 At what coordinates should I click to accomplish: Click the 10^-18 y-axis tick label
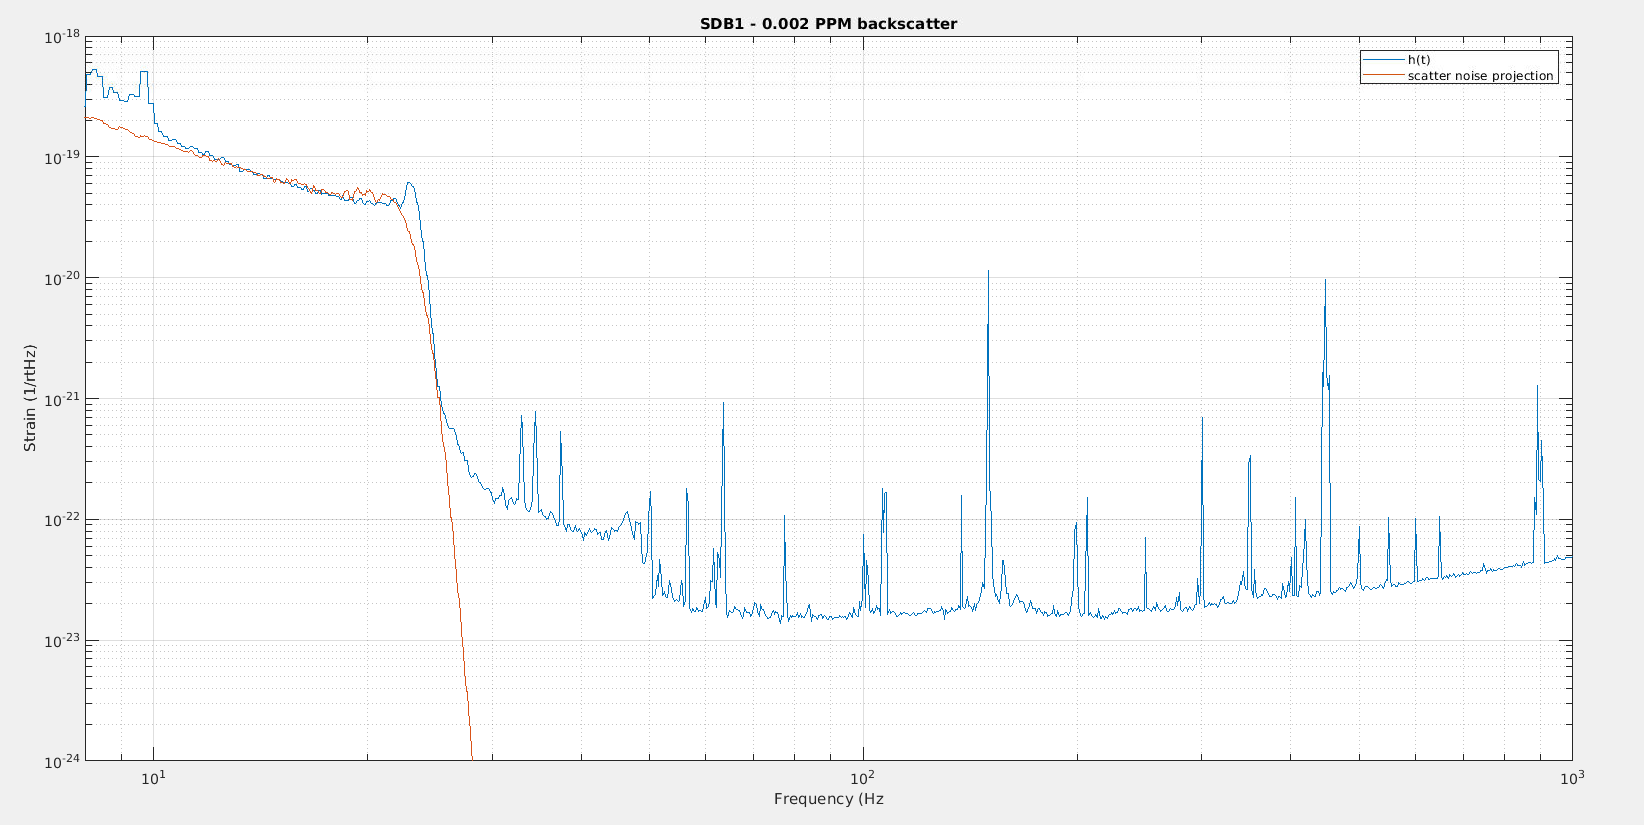click(62, 37)
